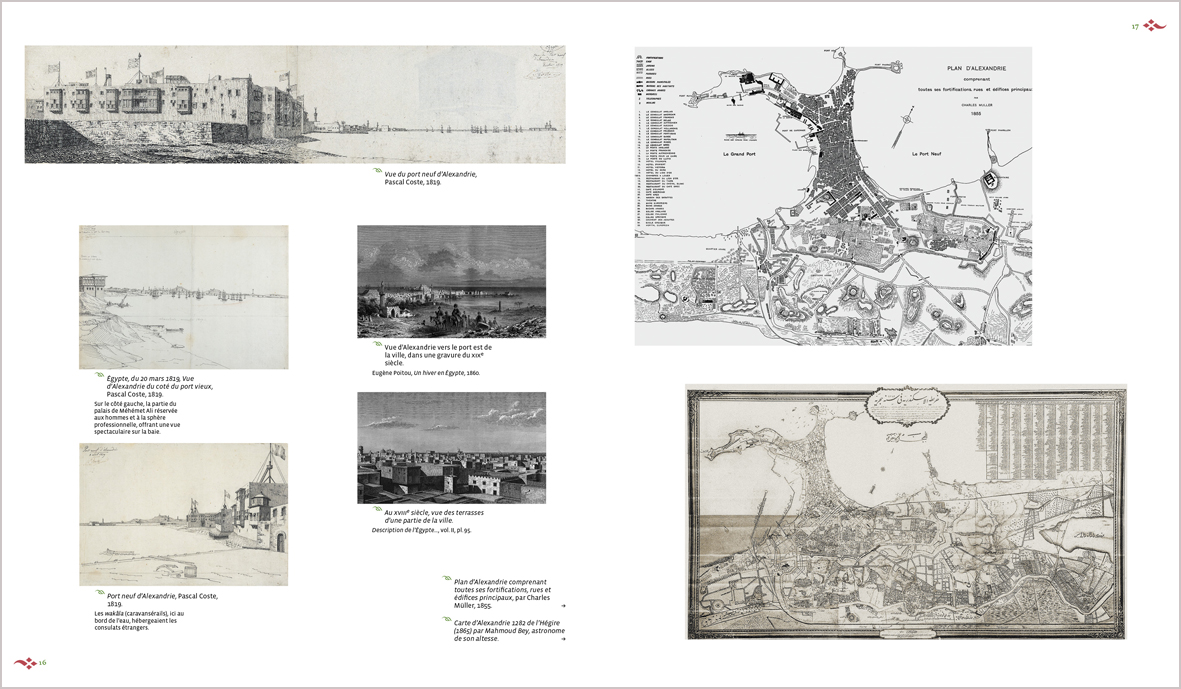Screen dimensions: 1181x689
Task: Click the leaf bullet before 'Carte d'Alexandrie 1282 de l'Hégire'
Action: point(447,620)
